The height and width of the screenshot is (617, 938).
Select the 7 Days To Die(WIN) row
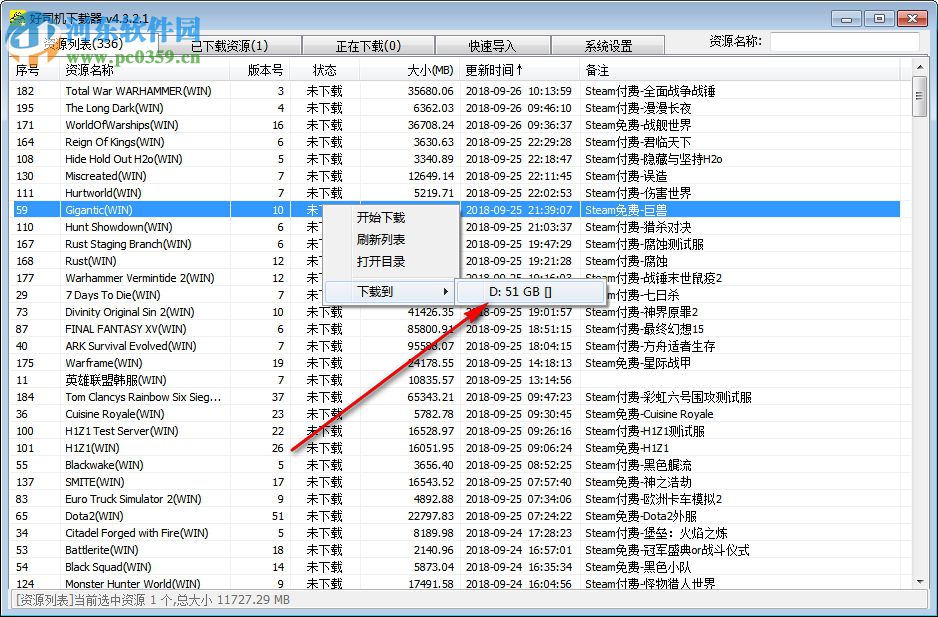(x=455, y=295)
